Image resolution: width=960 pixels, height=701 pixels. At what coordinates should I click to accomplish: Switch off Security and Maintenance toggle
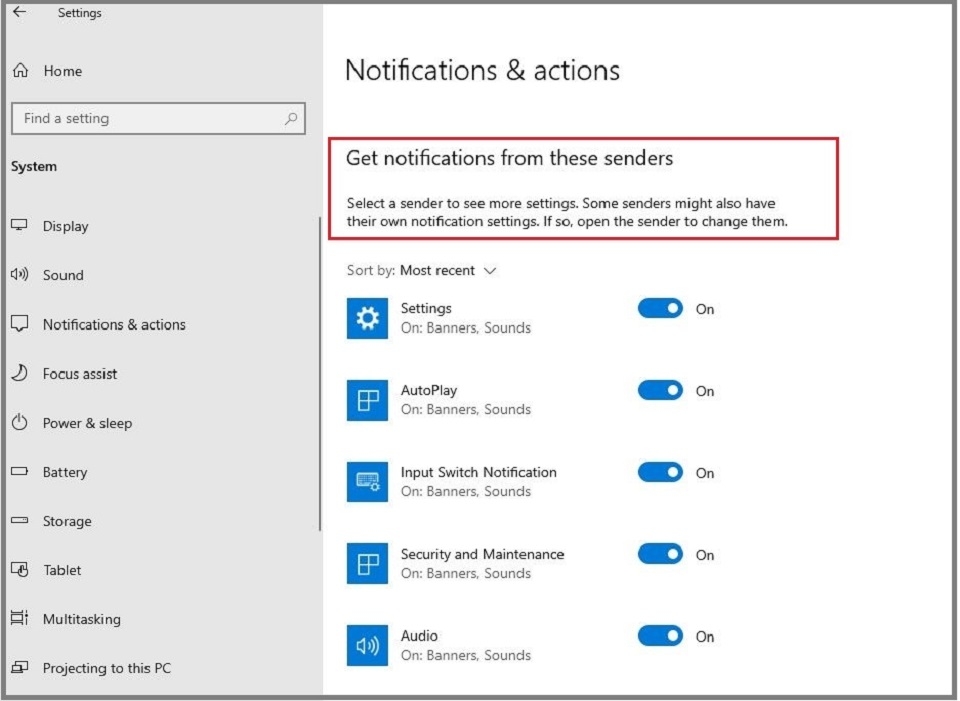tap(660, 554)
